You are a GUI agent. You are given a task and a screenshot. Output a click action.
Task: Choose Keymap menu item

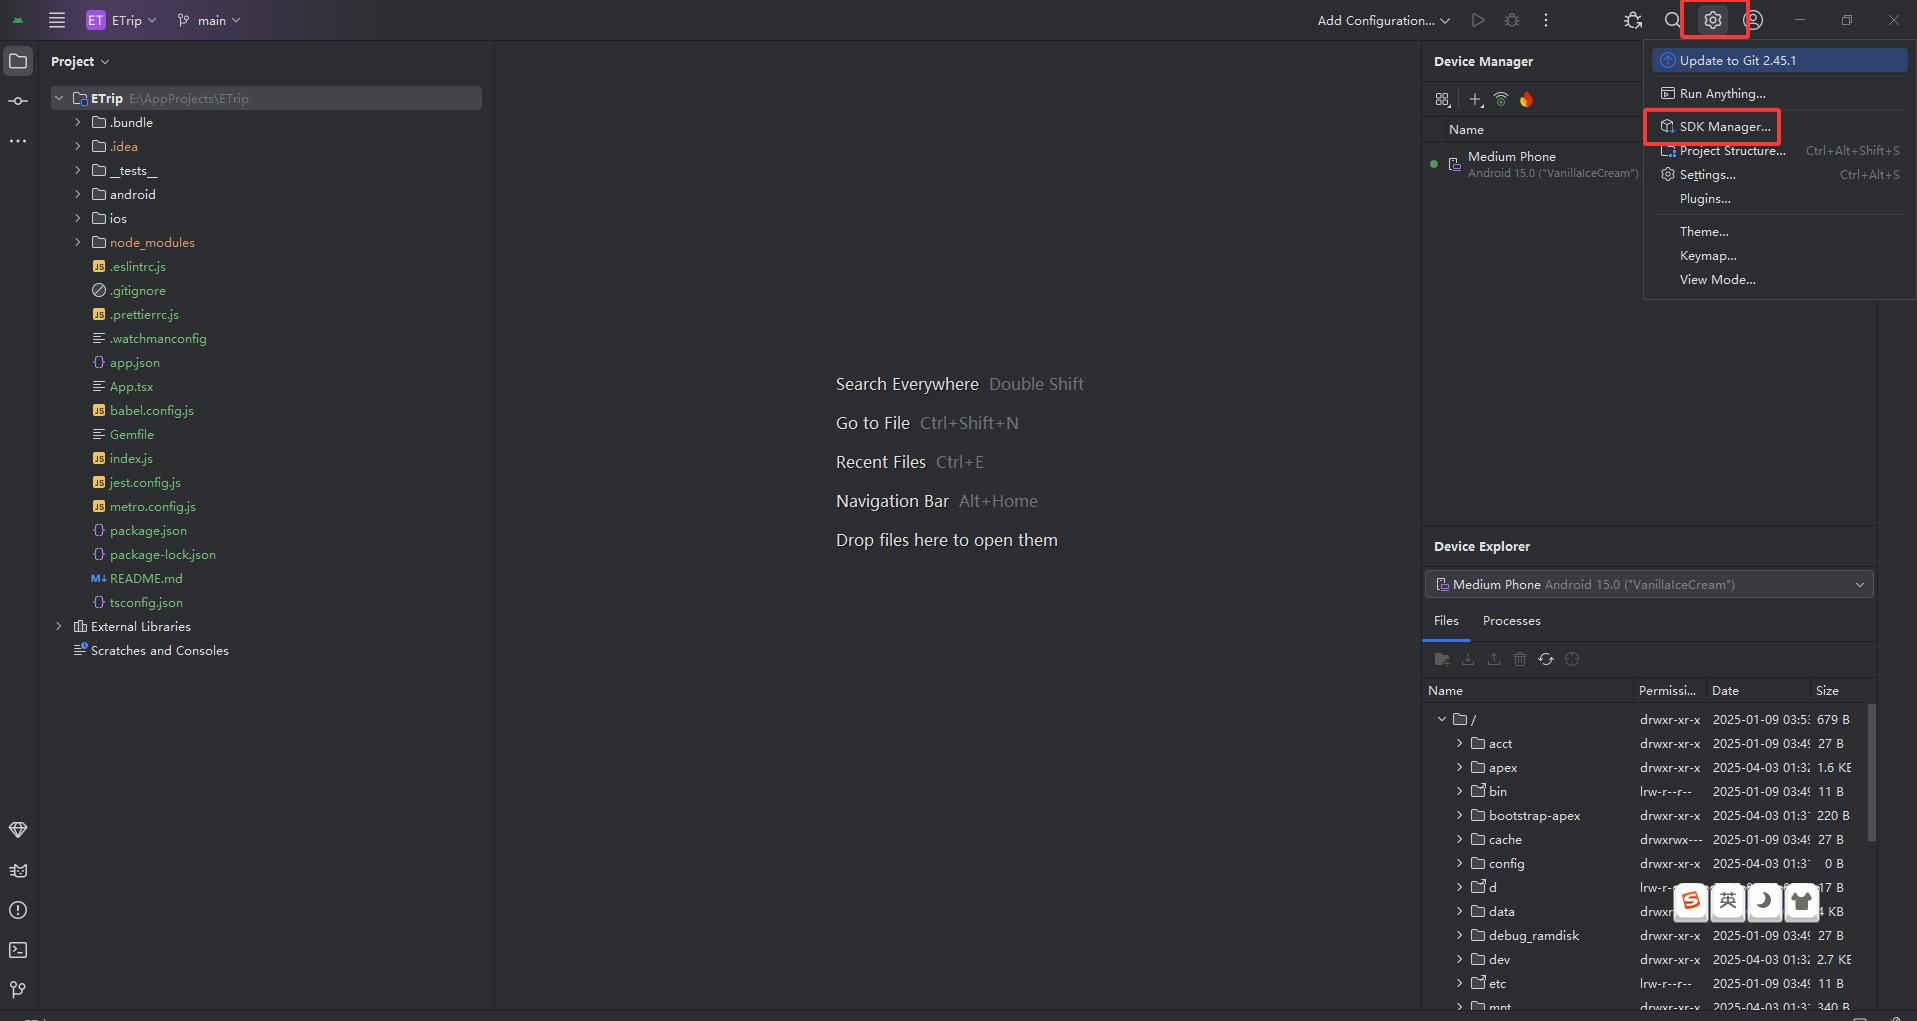click(1780, 256)
